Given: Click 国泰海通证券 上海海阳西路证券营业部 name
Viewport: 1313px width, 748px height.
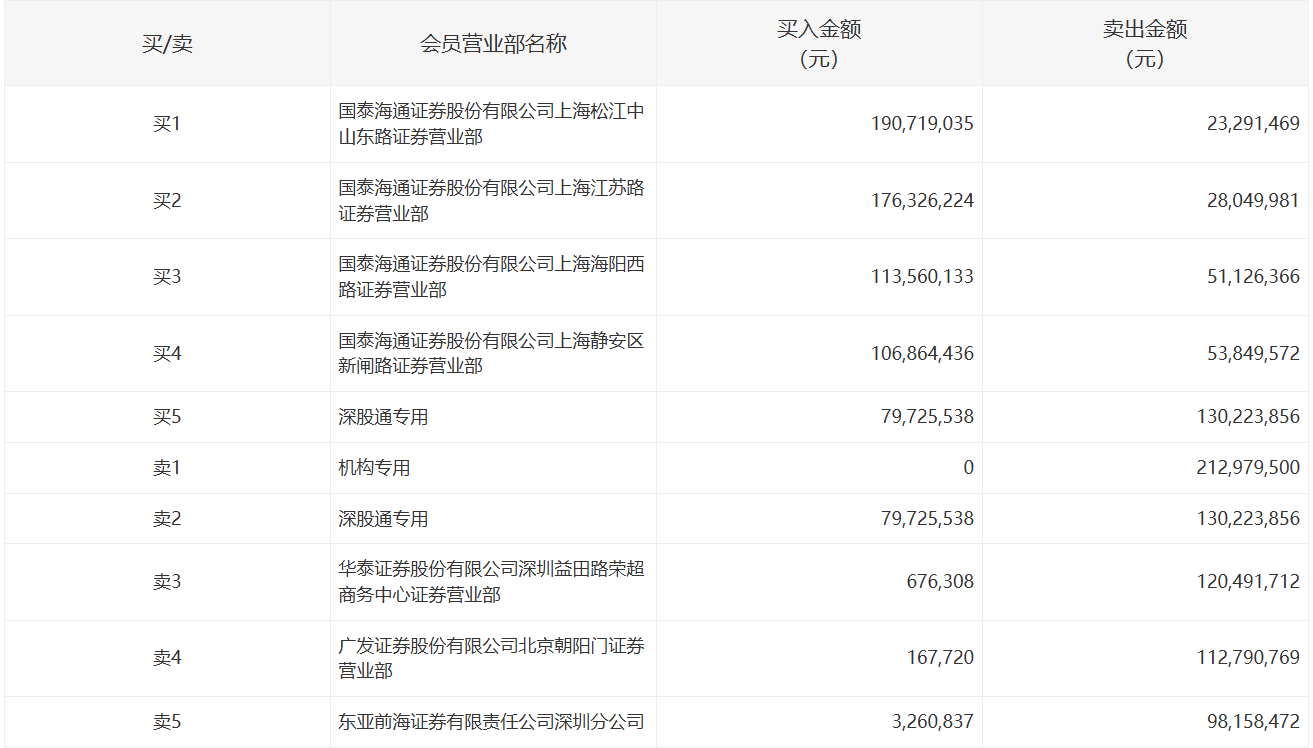Looking at the screenshot, I should coord(491,277).
